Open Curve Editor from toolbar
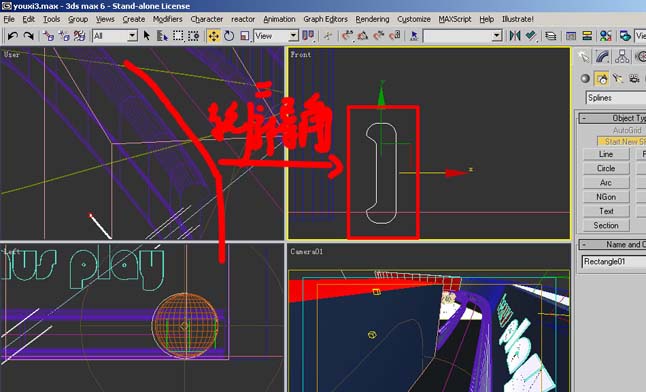The width and height of the screenshot is (646, 392). click(x=571, y=36)
